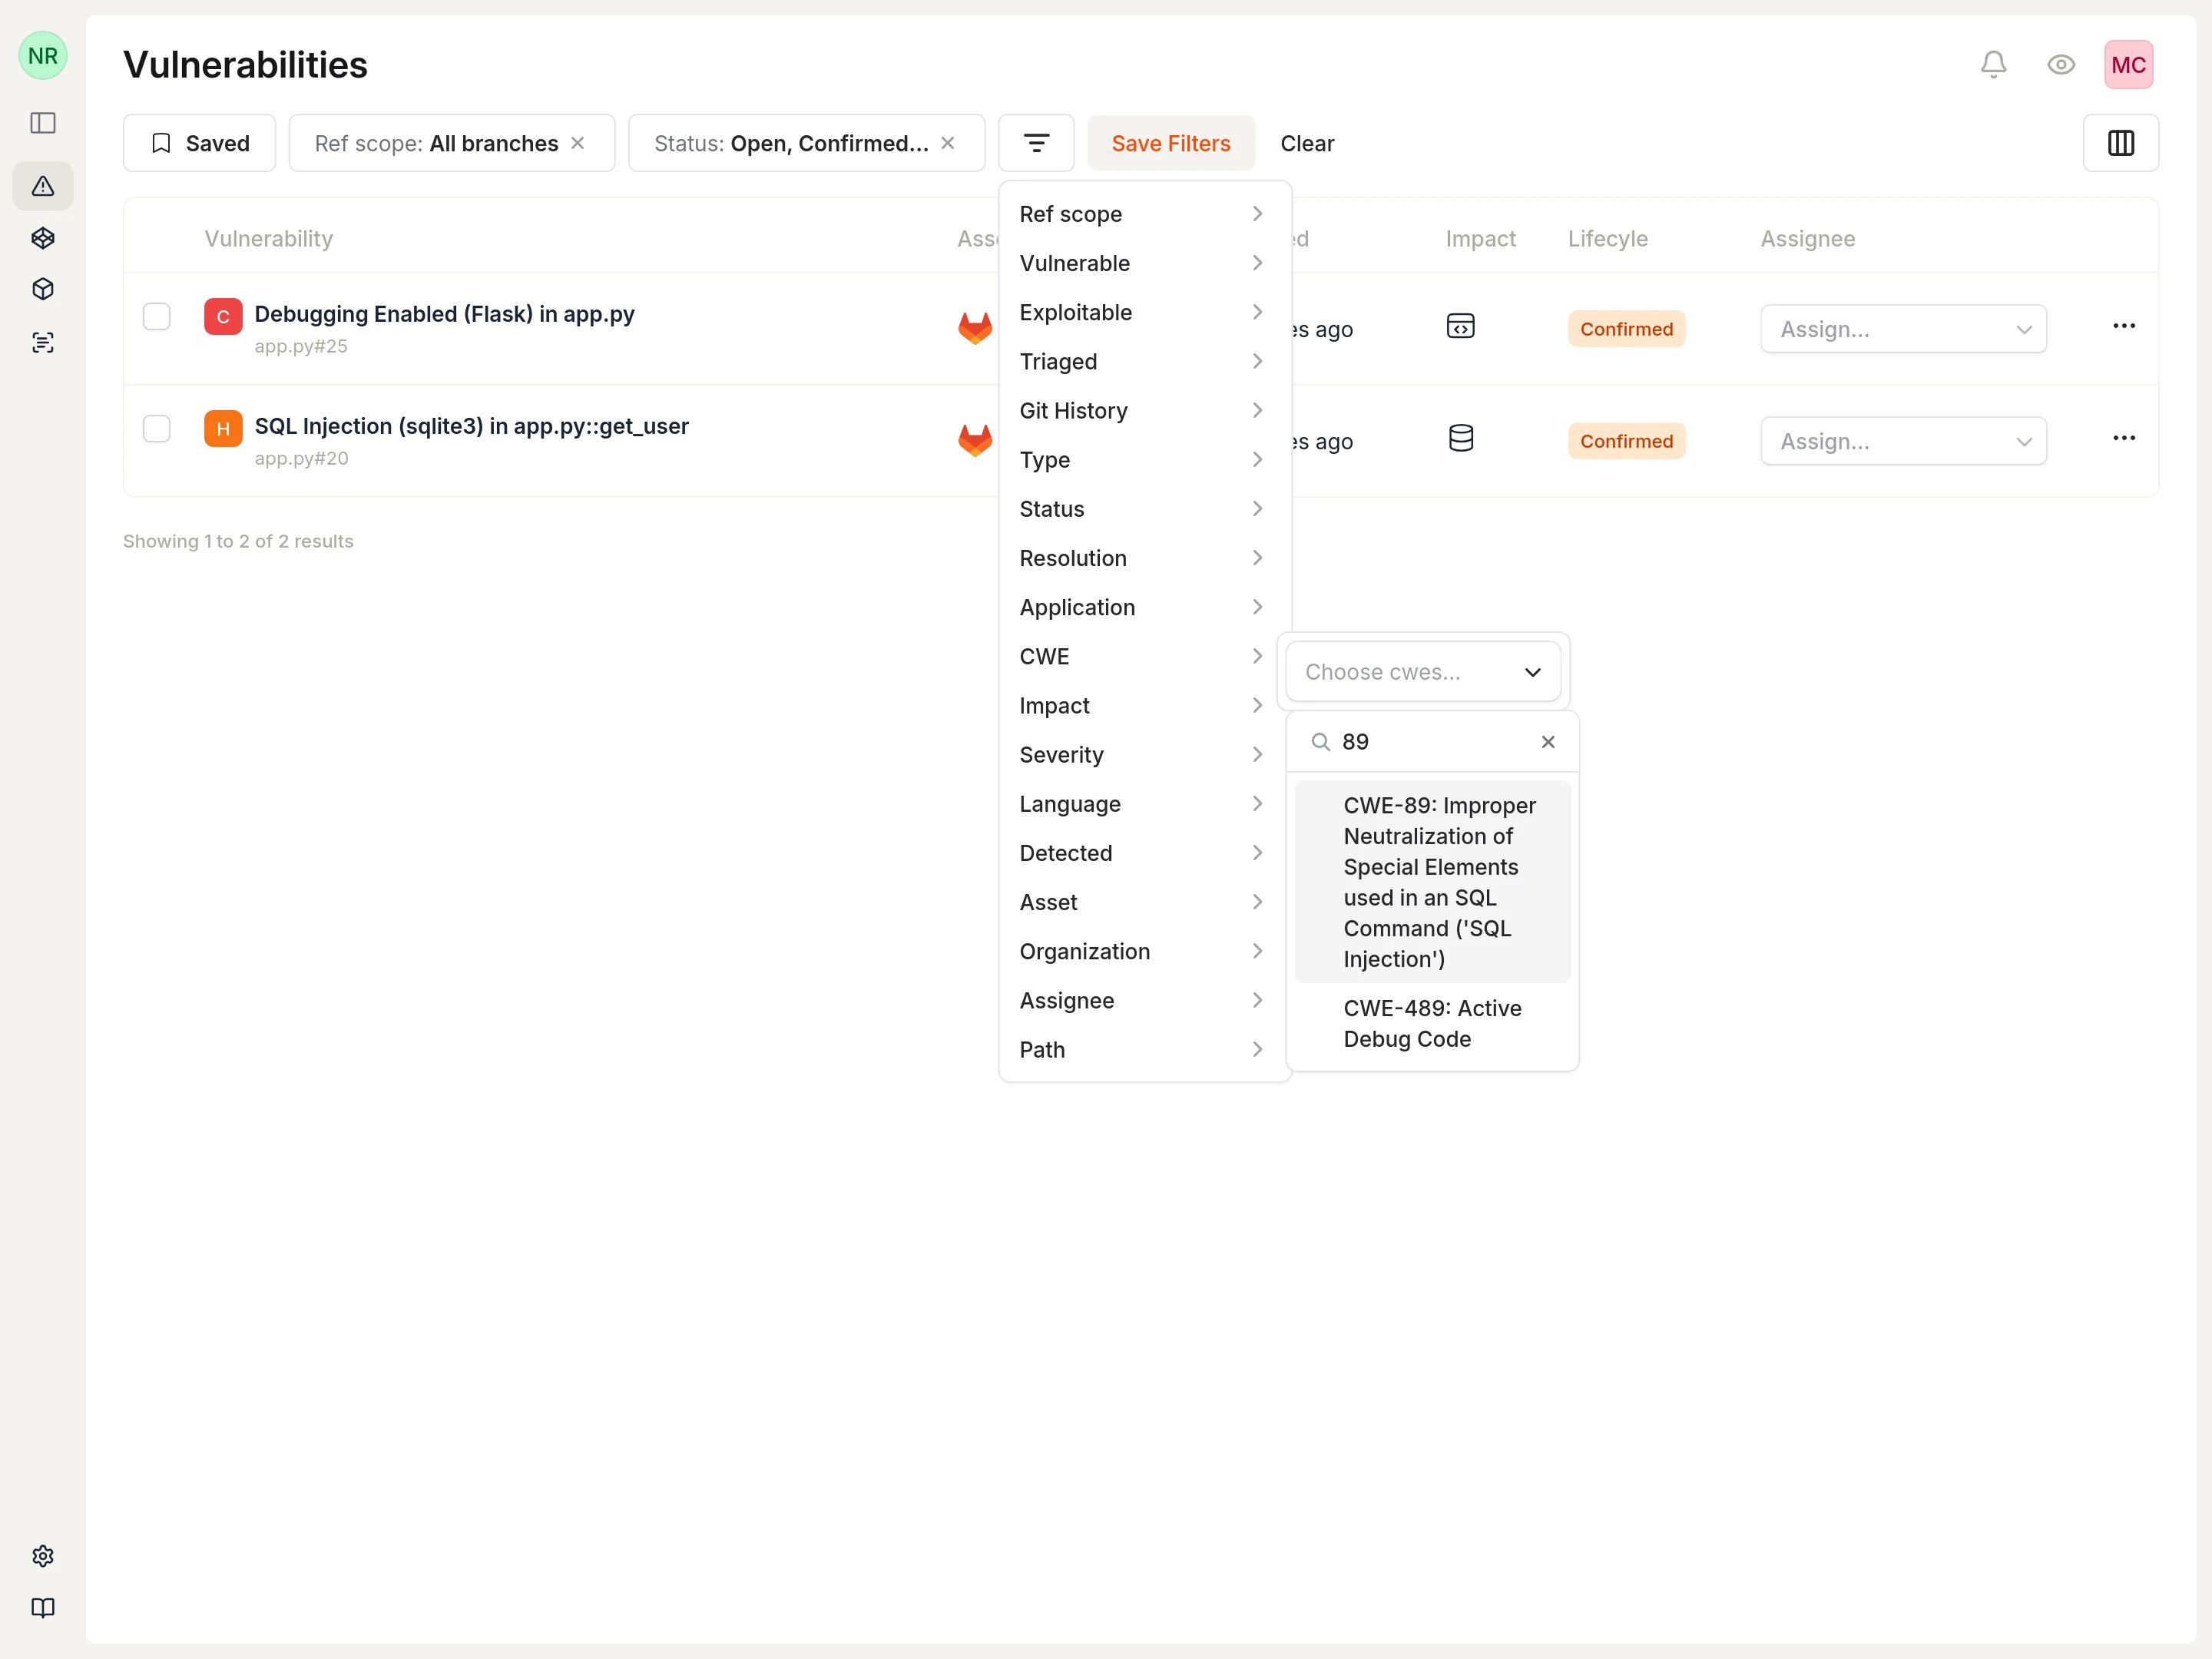Click Confirmed badge in Debugging Enabled row
The width and height of the screenshot is (2212, 1659).
[1626, 329]
